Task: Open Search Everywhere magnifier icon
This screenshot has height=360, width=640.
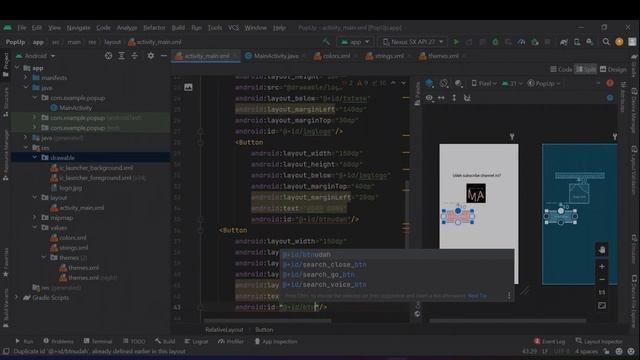Action: tap(606, 42)
